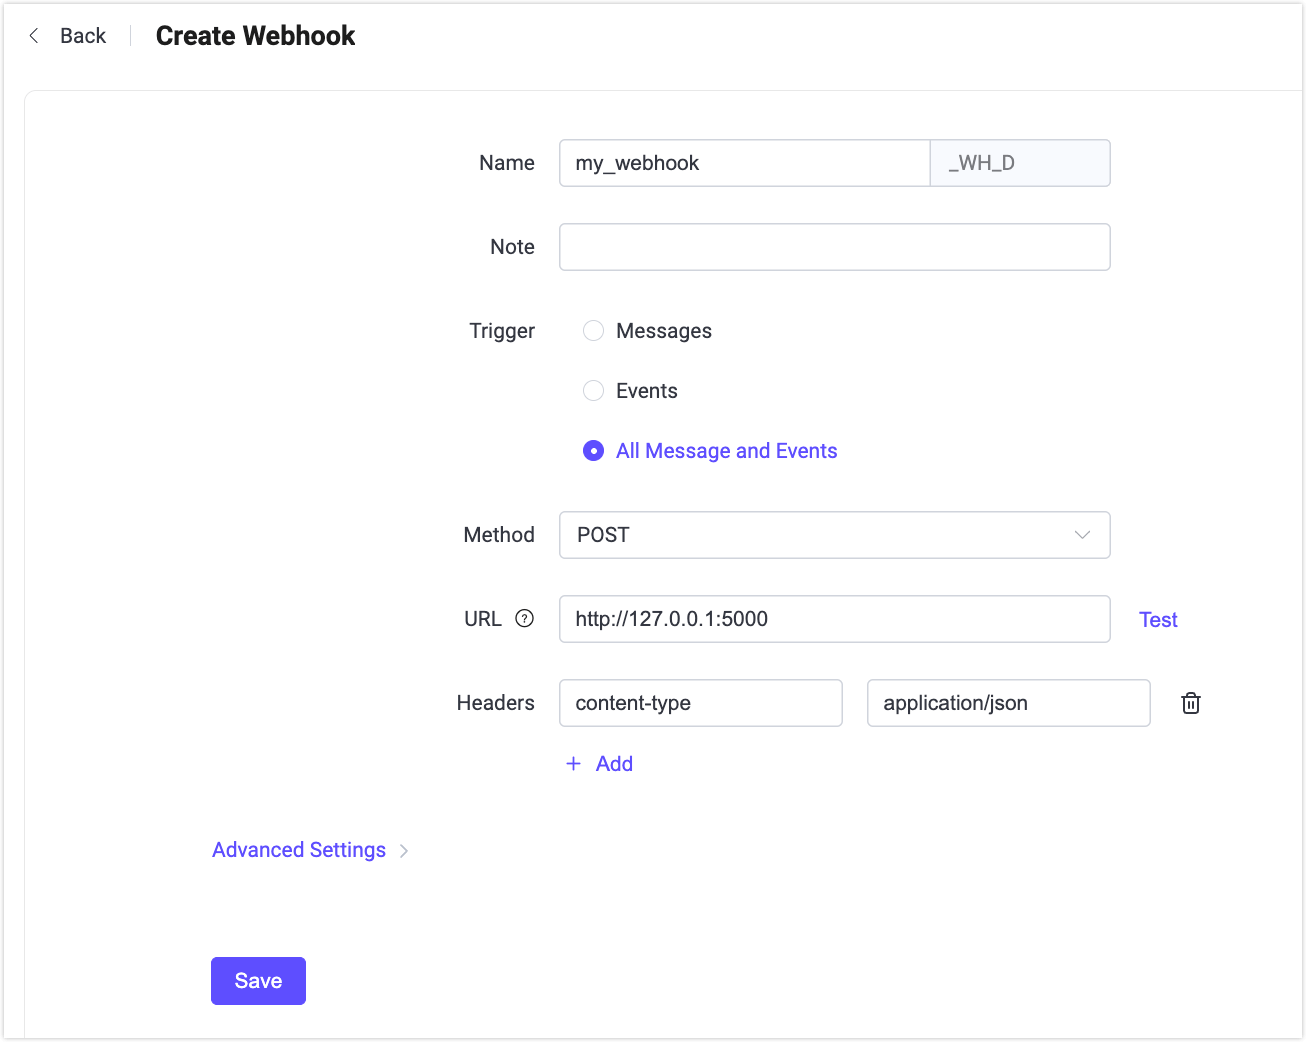
Task: Click the Test link beside URL field
Action: [x=1157, y=619]
